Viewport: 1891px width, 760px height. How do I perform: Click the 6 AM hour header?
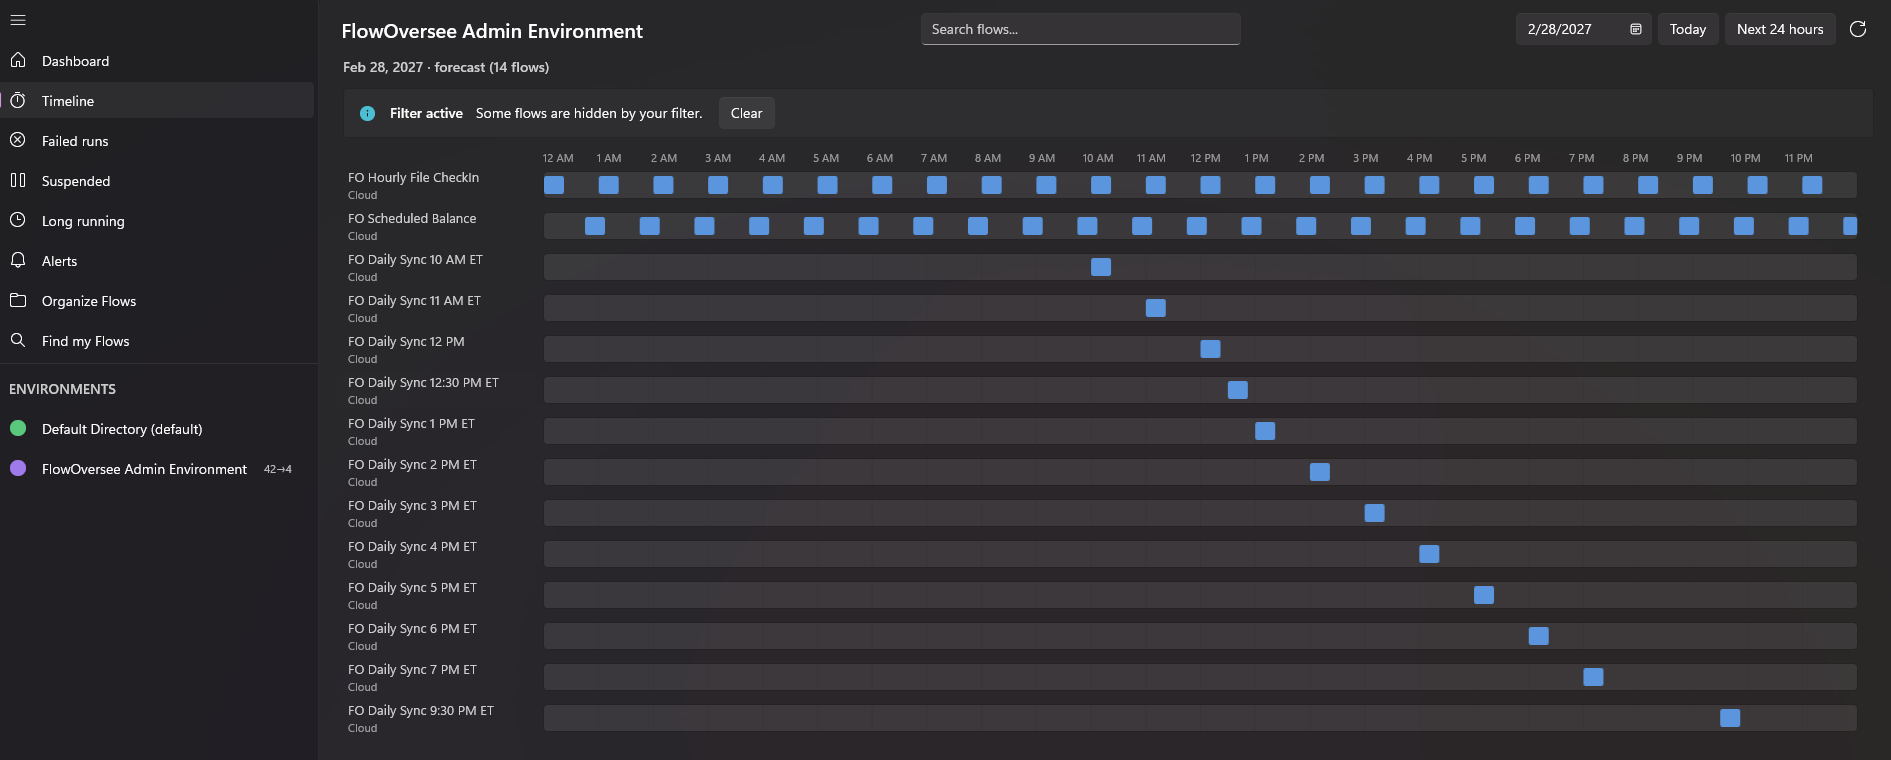[x=880, y=158]
